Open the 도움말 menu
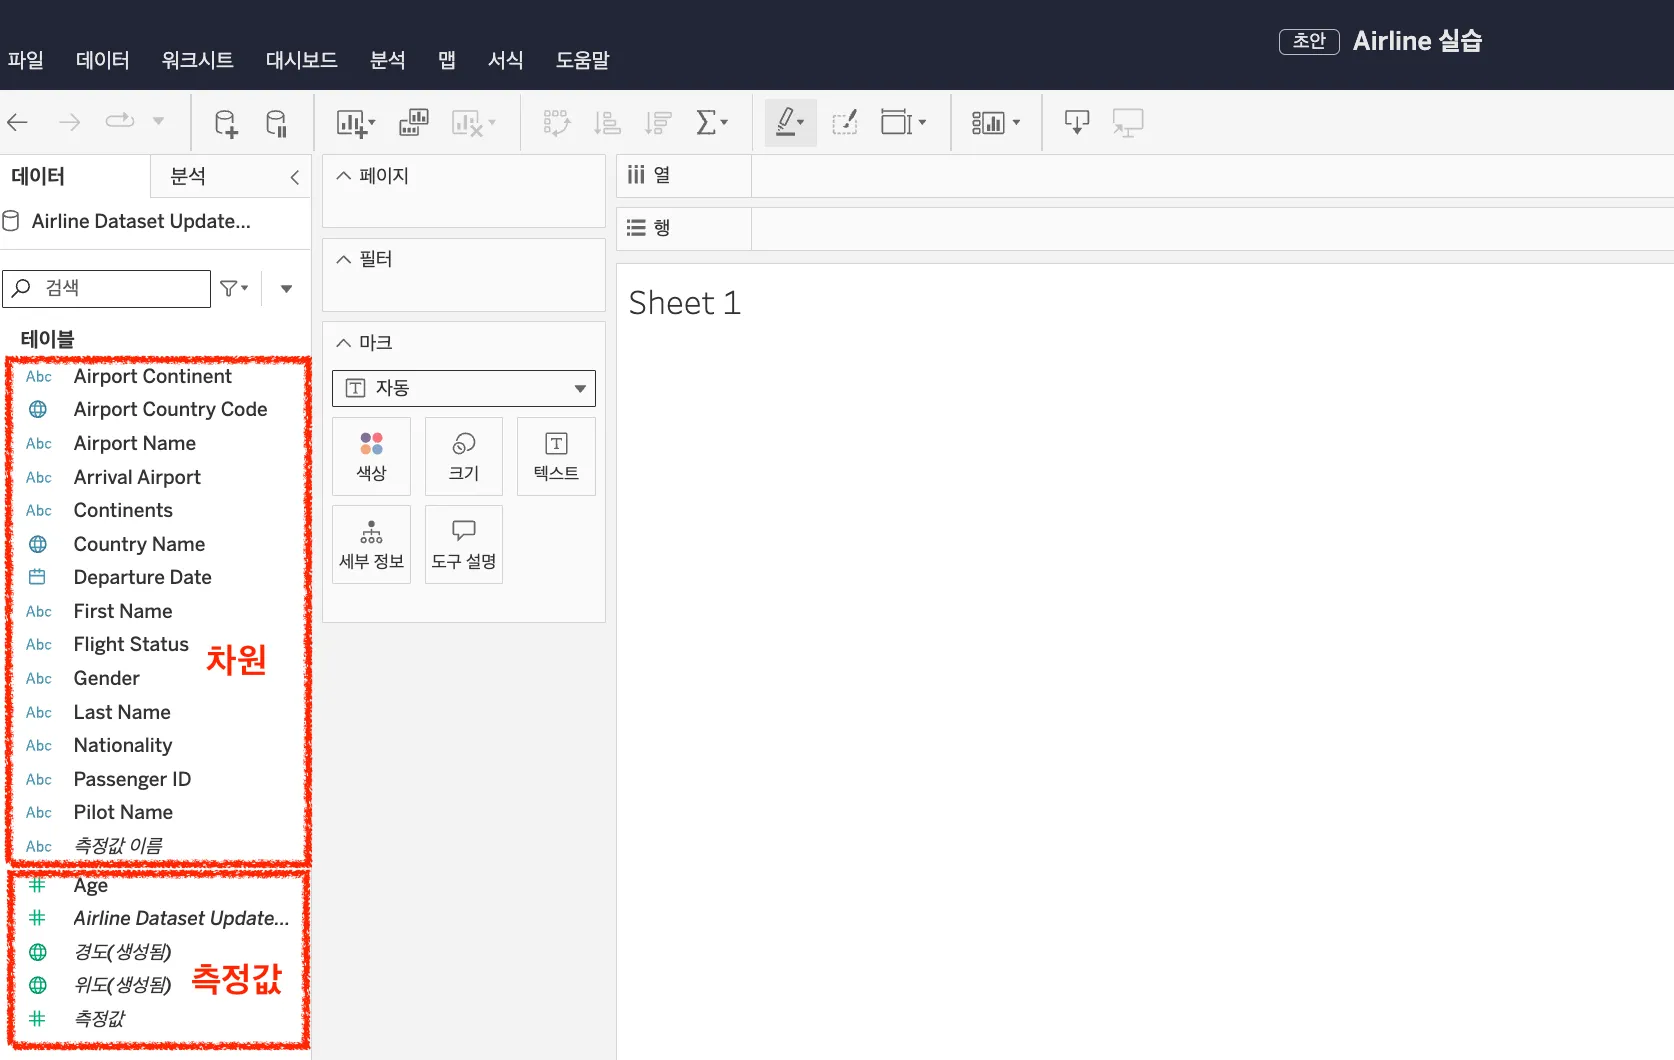 [x=583, y=60]
